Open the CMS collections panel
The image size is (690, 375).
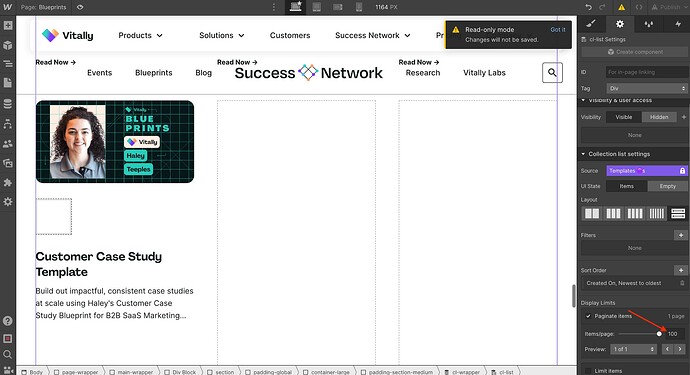pyautogui.click(x=8, y=104)
